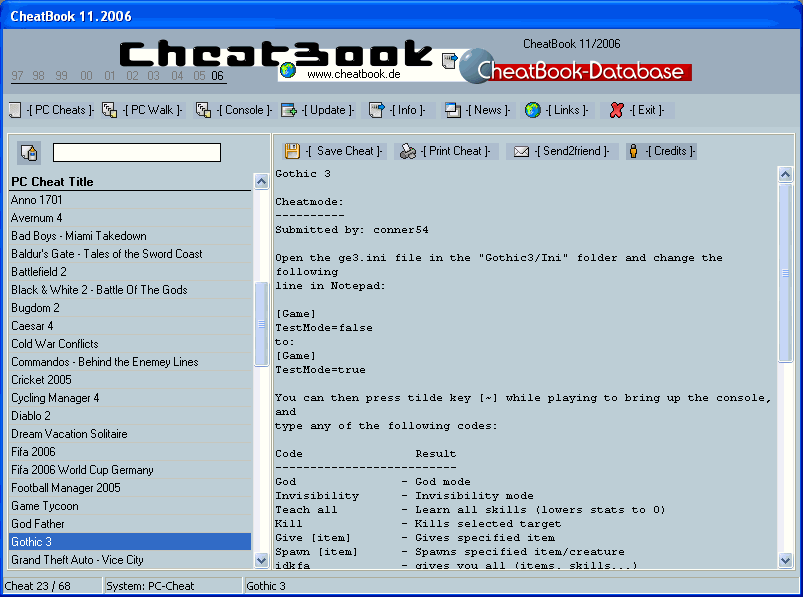Click the Save Cheat floppy disk icon
The height and width of the screenshot is (597, 803).
292,151
